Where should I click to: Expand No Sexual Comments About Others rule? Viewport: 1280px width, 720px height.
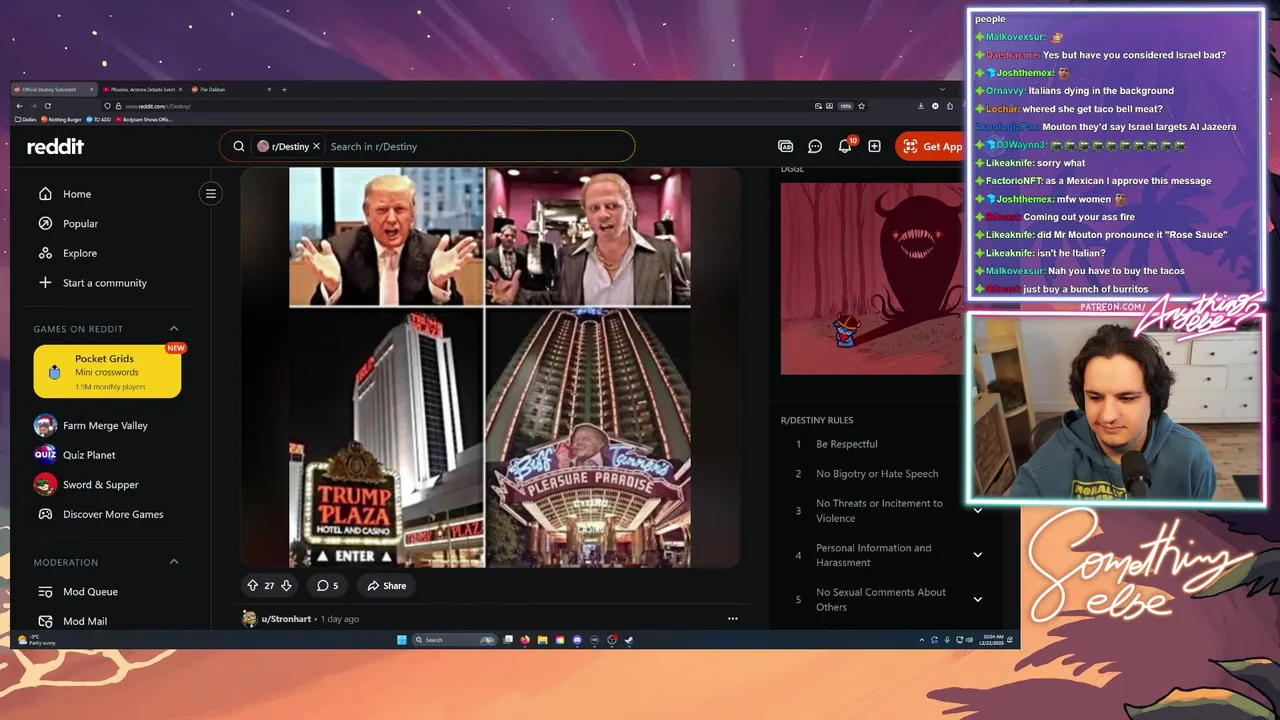[x=977, y=599]
